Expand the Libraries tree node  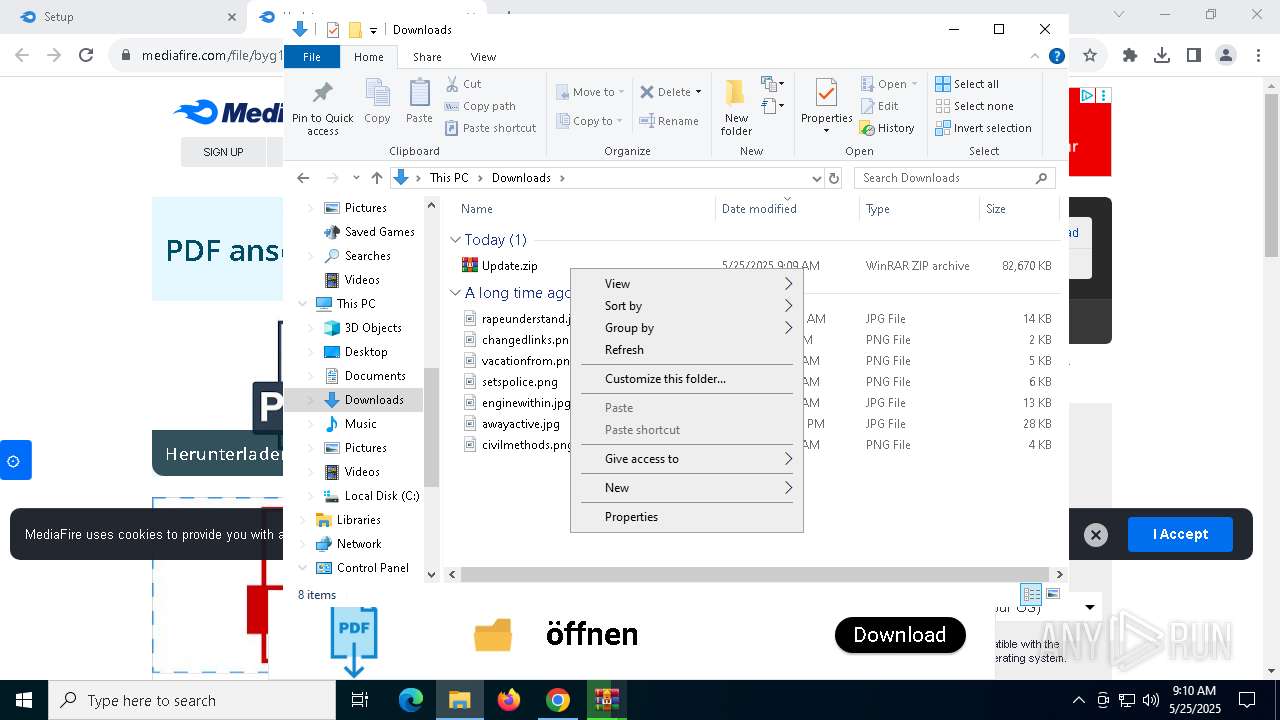click(303, 520)
